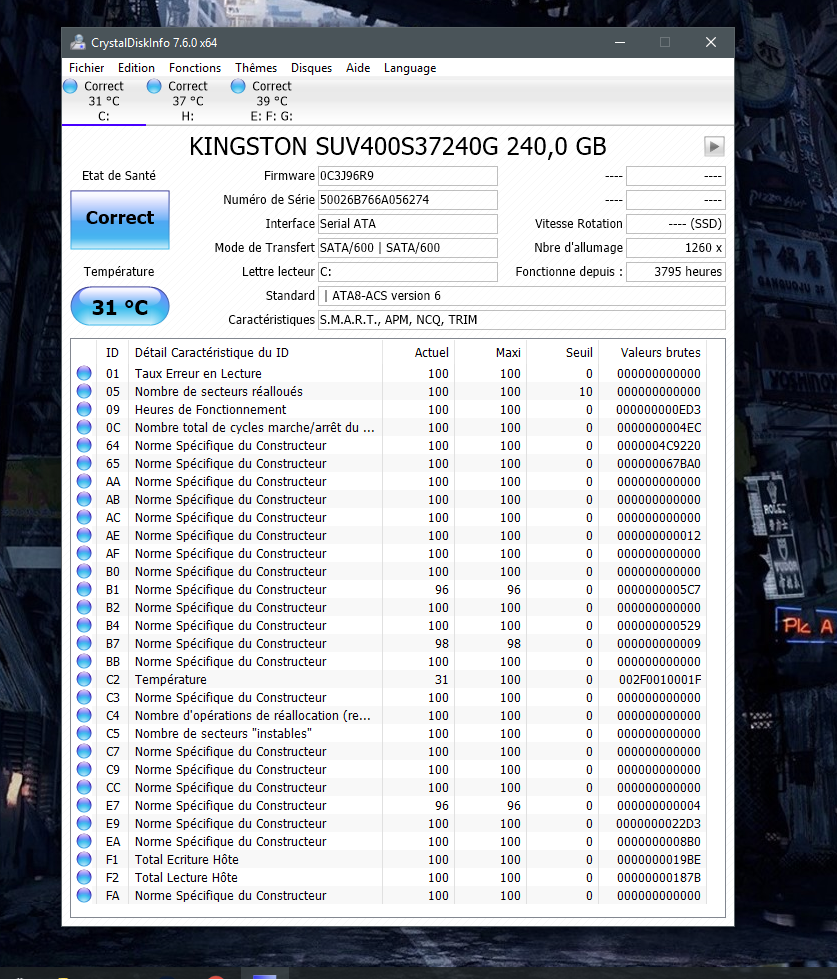Select the E: F: G: disk tab

coord(272,101)
